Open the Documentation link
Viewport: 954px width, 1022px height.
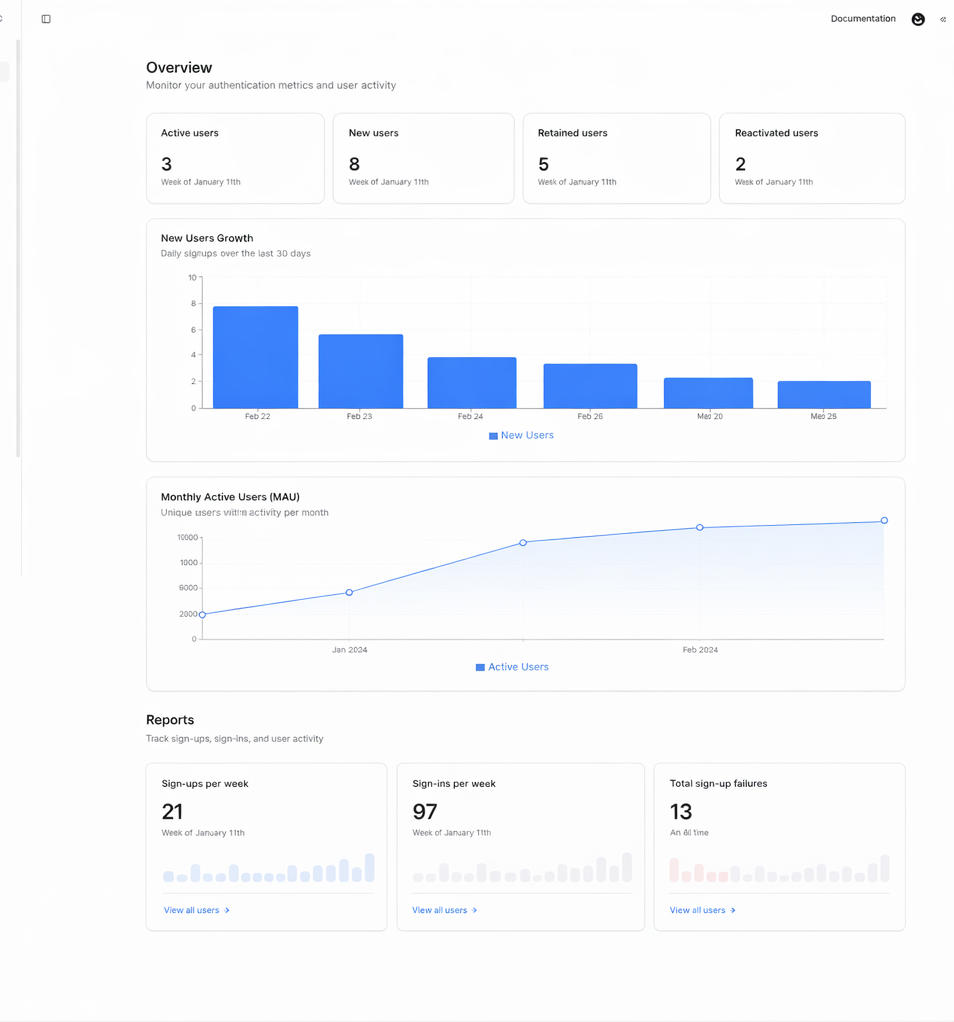[x=862, y=19]
